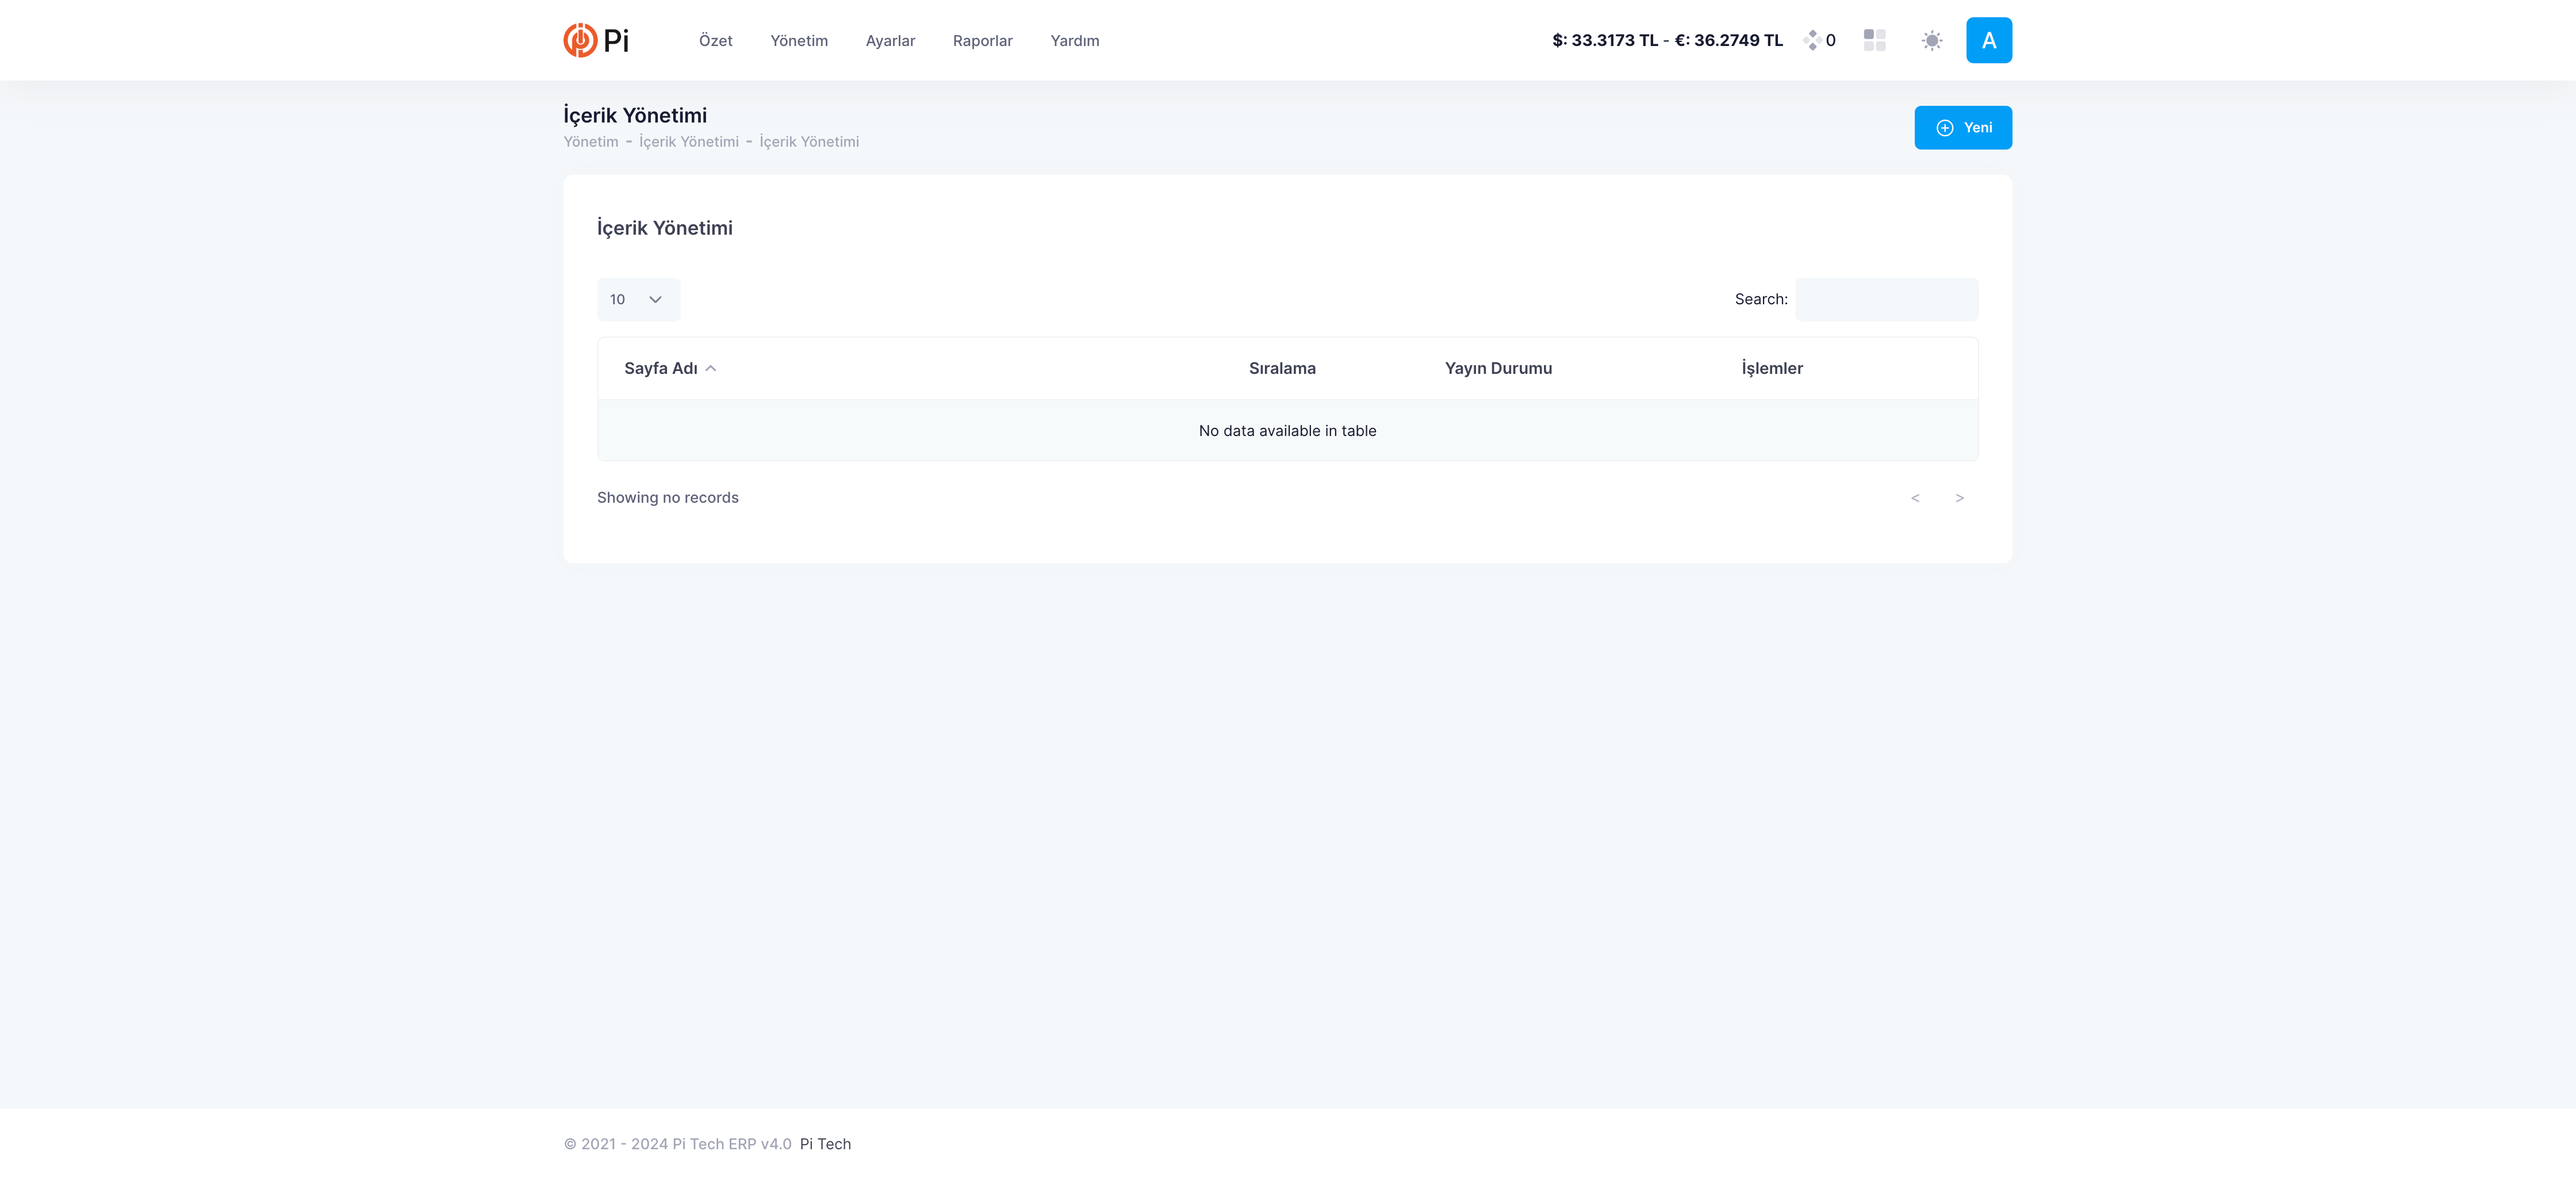The image size is (2576, 1178).
Task: Click the Pi logo icon
Action: [580, 40]
